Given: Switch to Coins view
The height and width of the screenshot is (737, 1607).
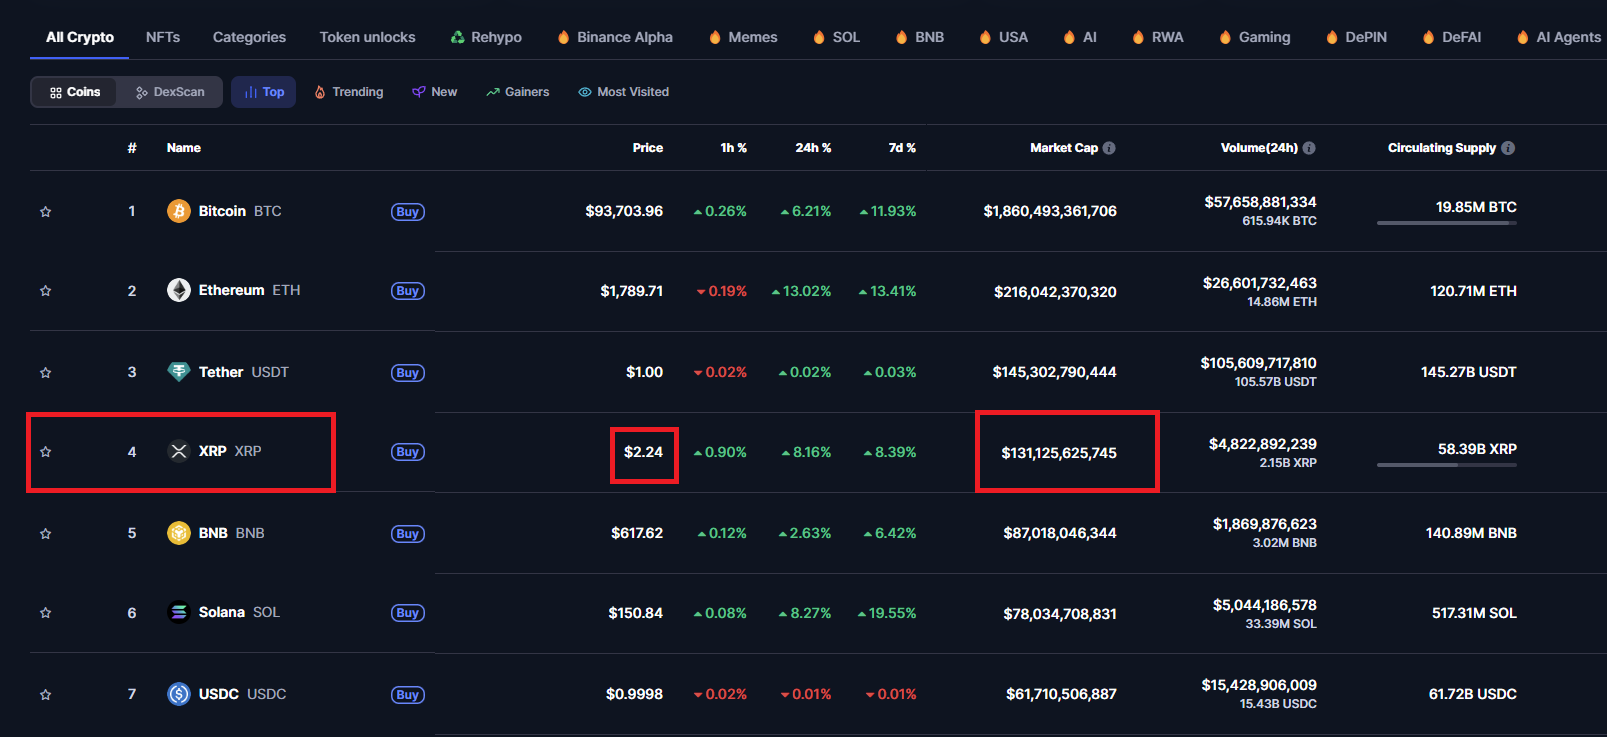Looking at the screenshot, I should 74,92.
